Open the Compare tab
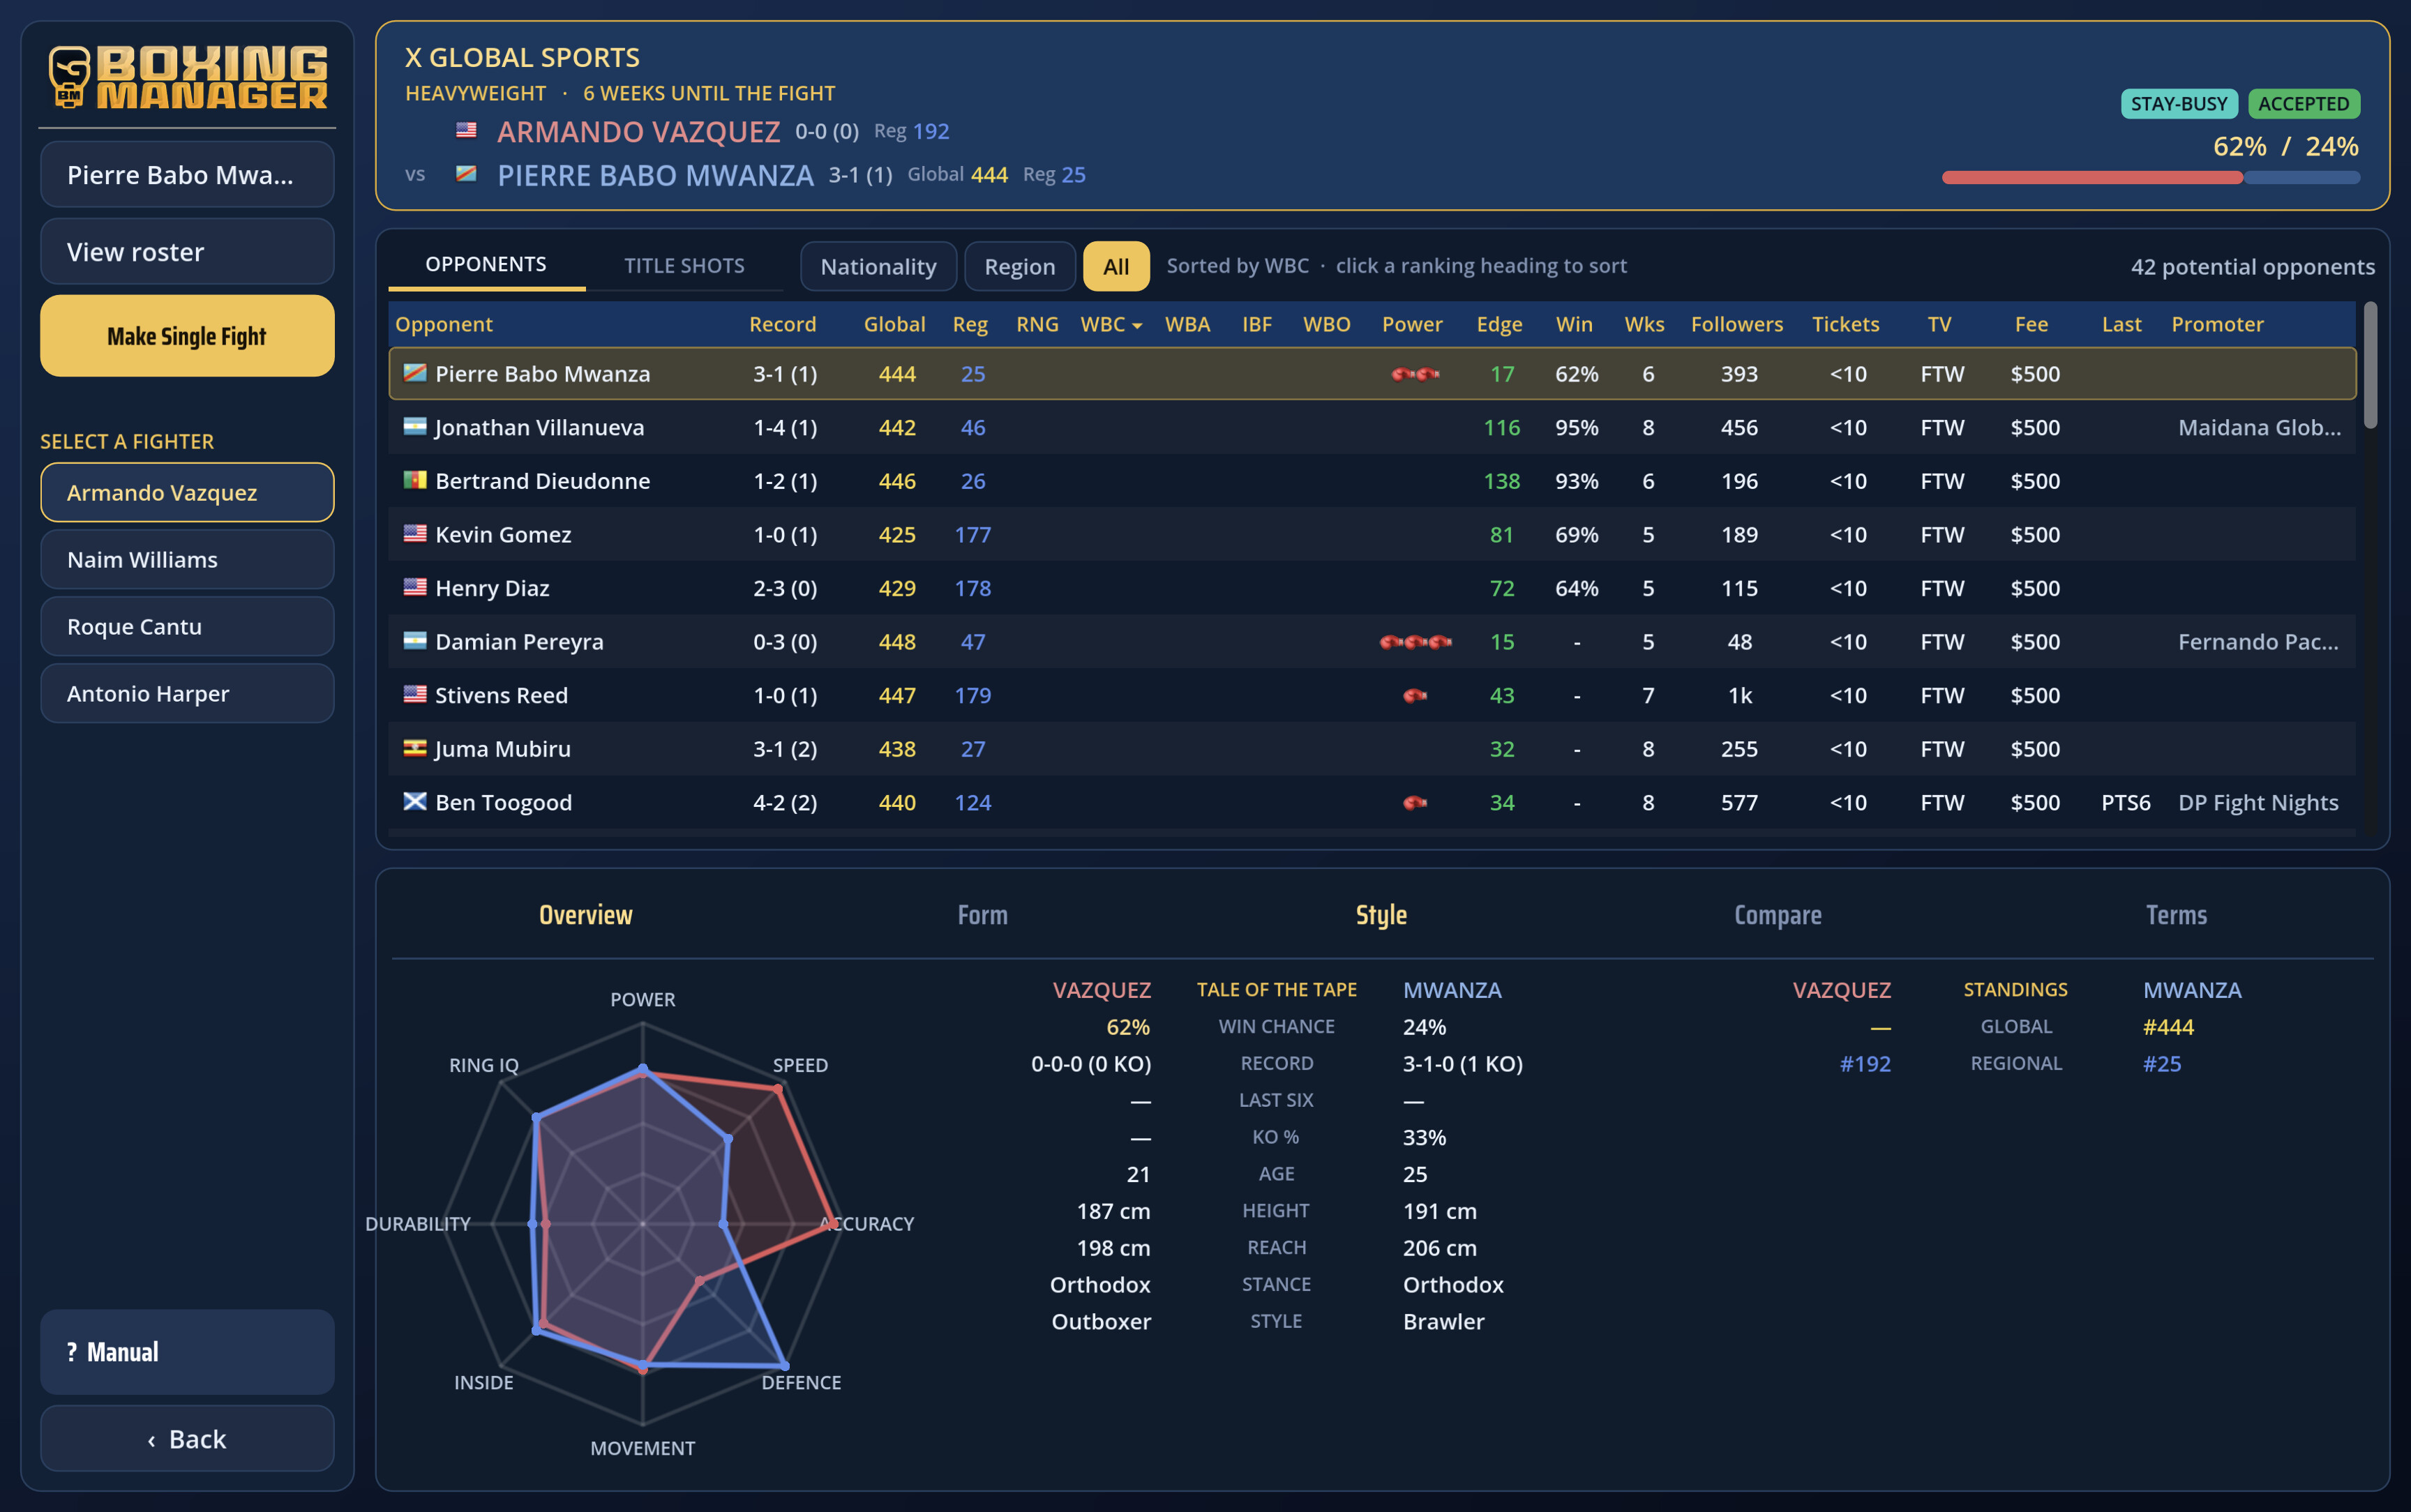Image resolution: width=2411 pixels, height=1512 pixels. (x=1777, y=915)
